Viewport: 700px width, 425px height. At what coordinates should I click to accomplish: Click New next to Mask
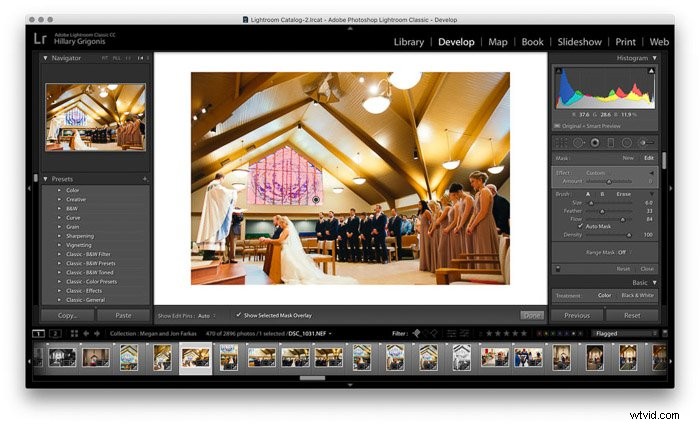(628, 158)
